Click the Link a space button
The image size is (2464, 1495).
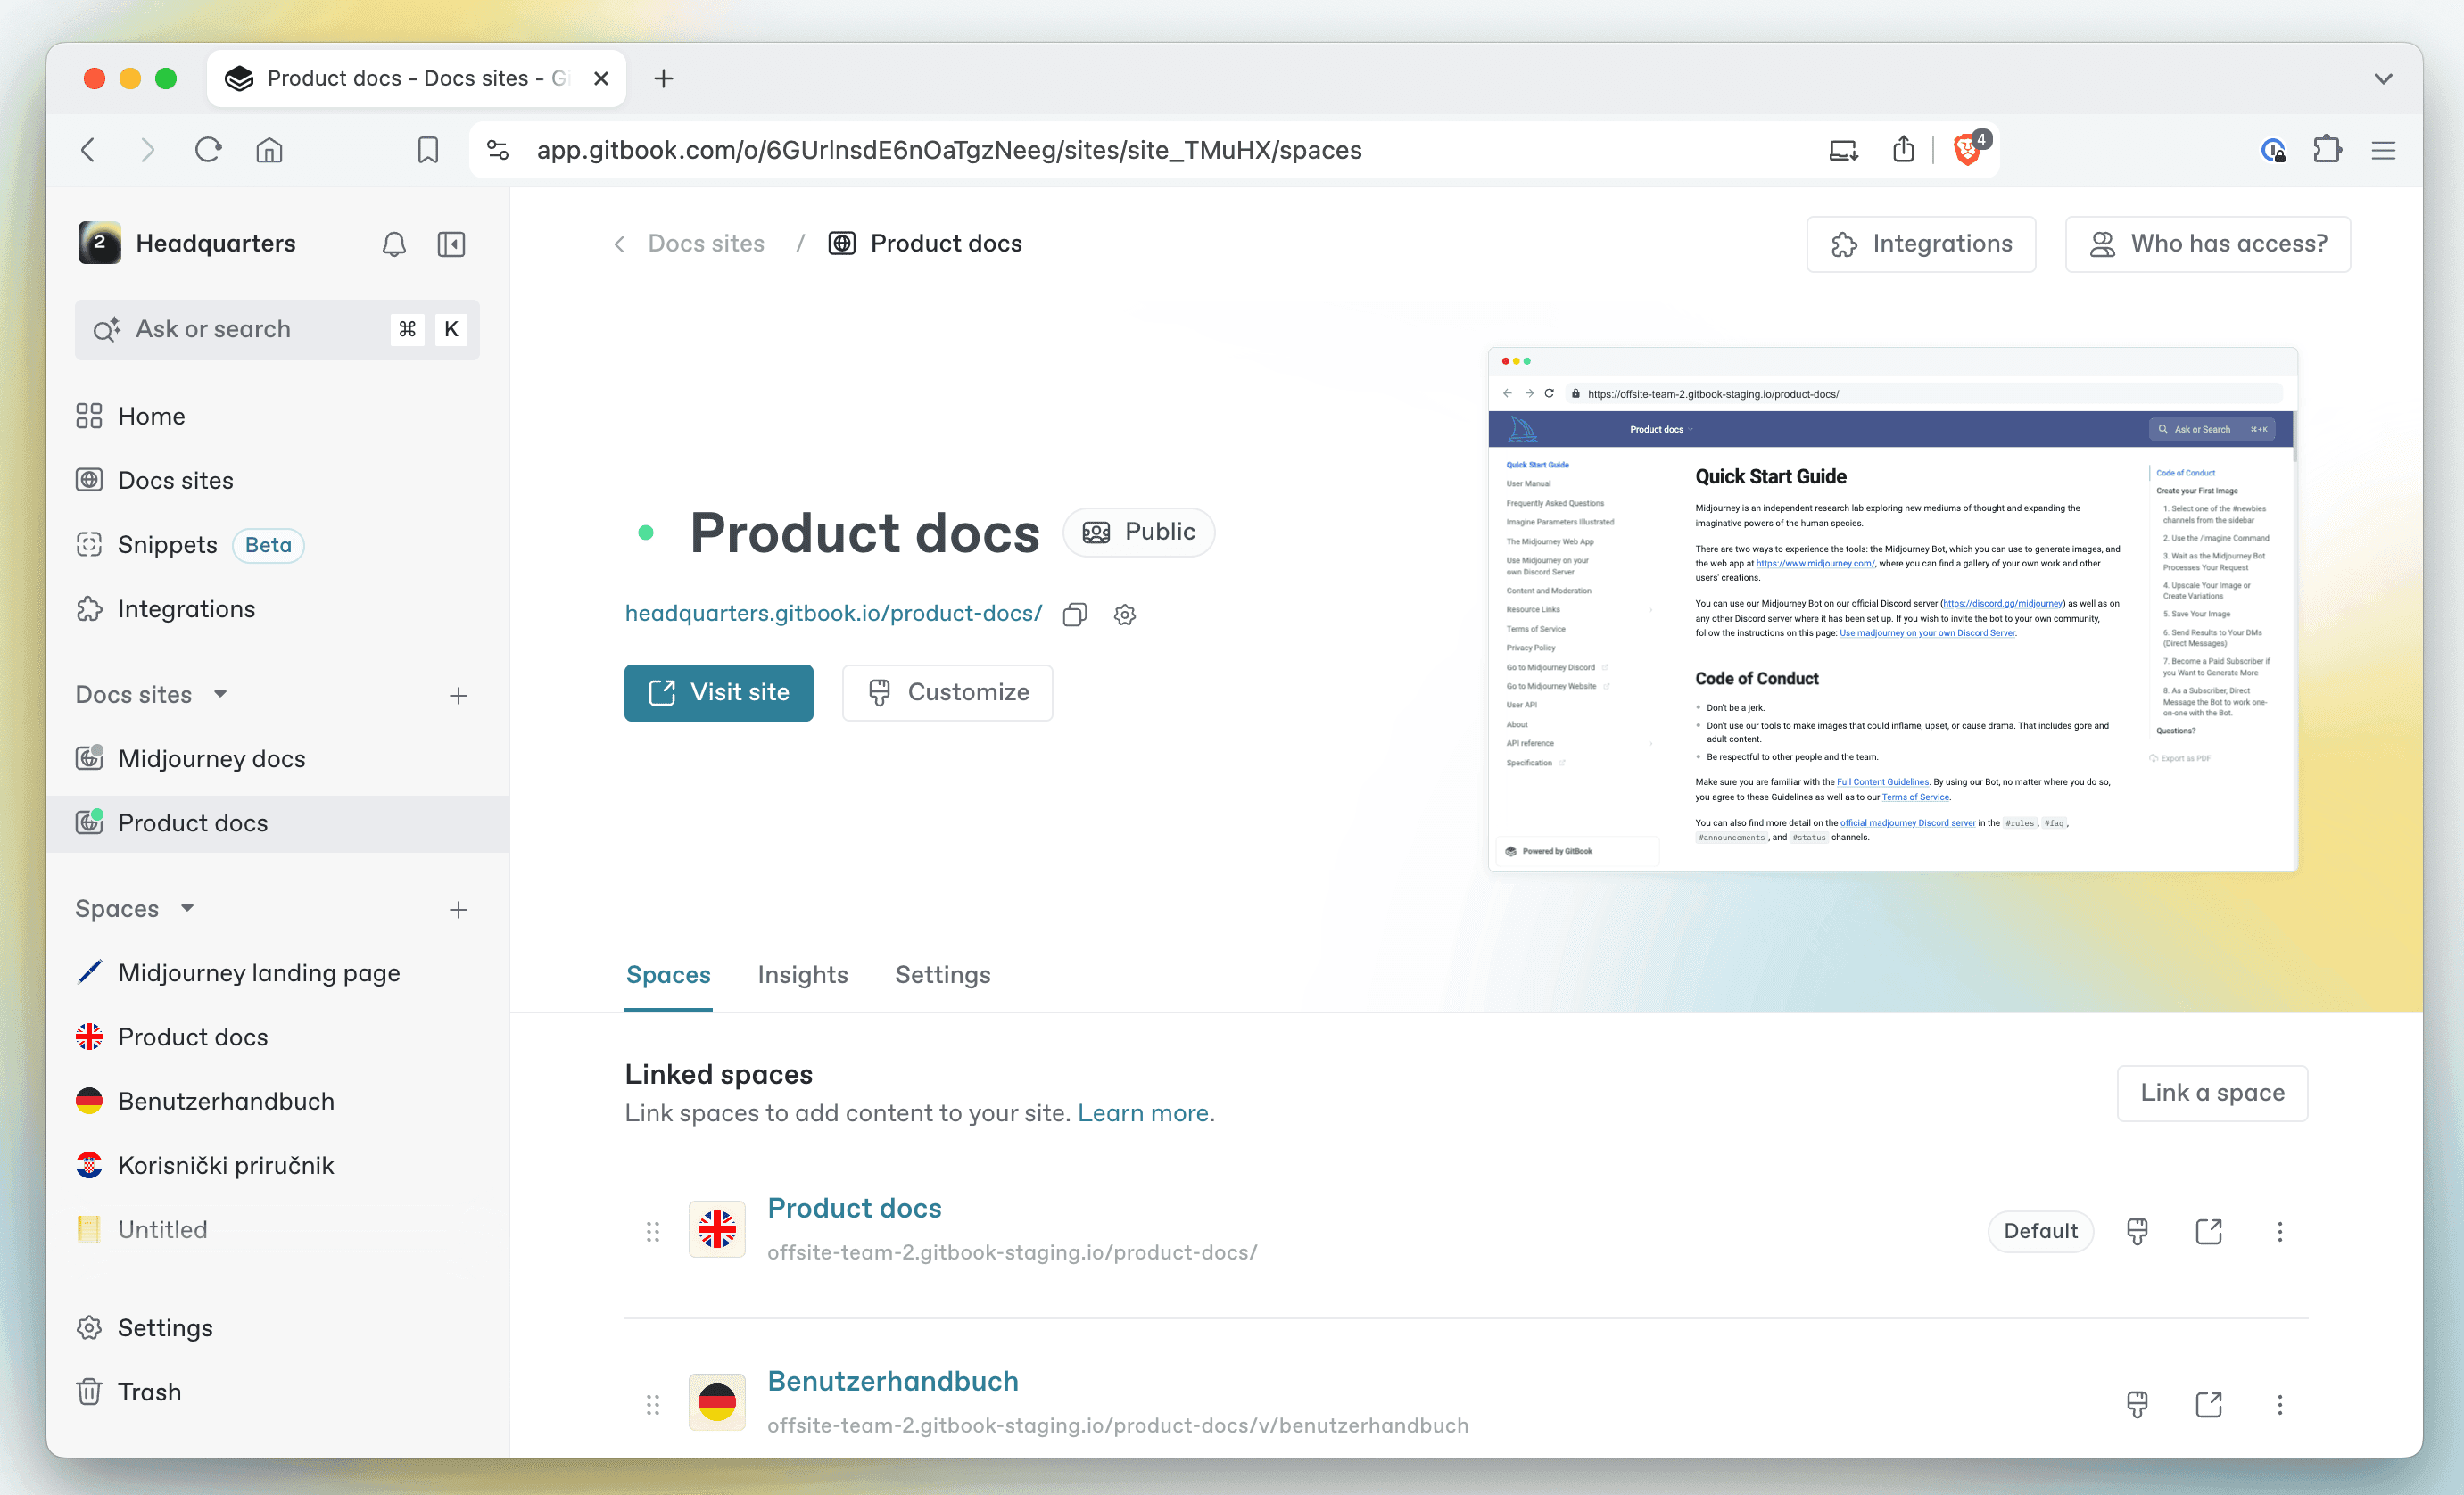2212,1093
